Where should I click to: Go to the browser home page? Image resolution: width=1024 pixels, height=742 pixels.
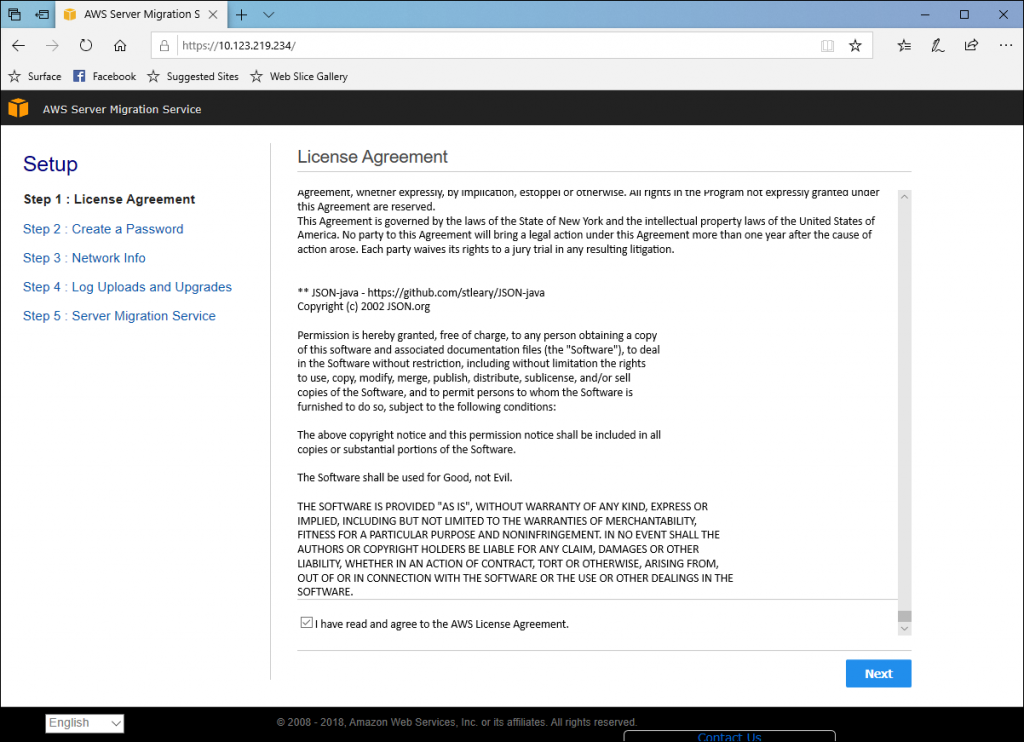point(120,45)
